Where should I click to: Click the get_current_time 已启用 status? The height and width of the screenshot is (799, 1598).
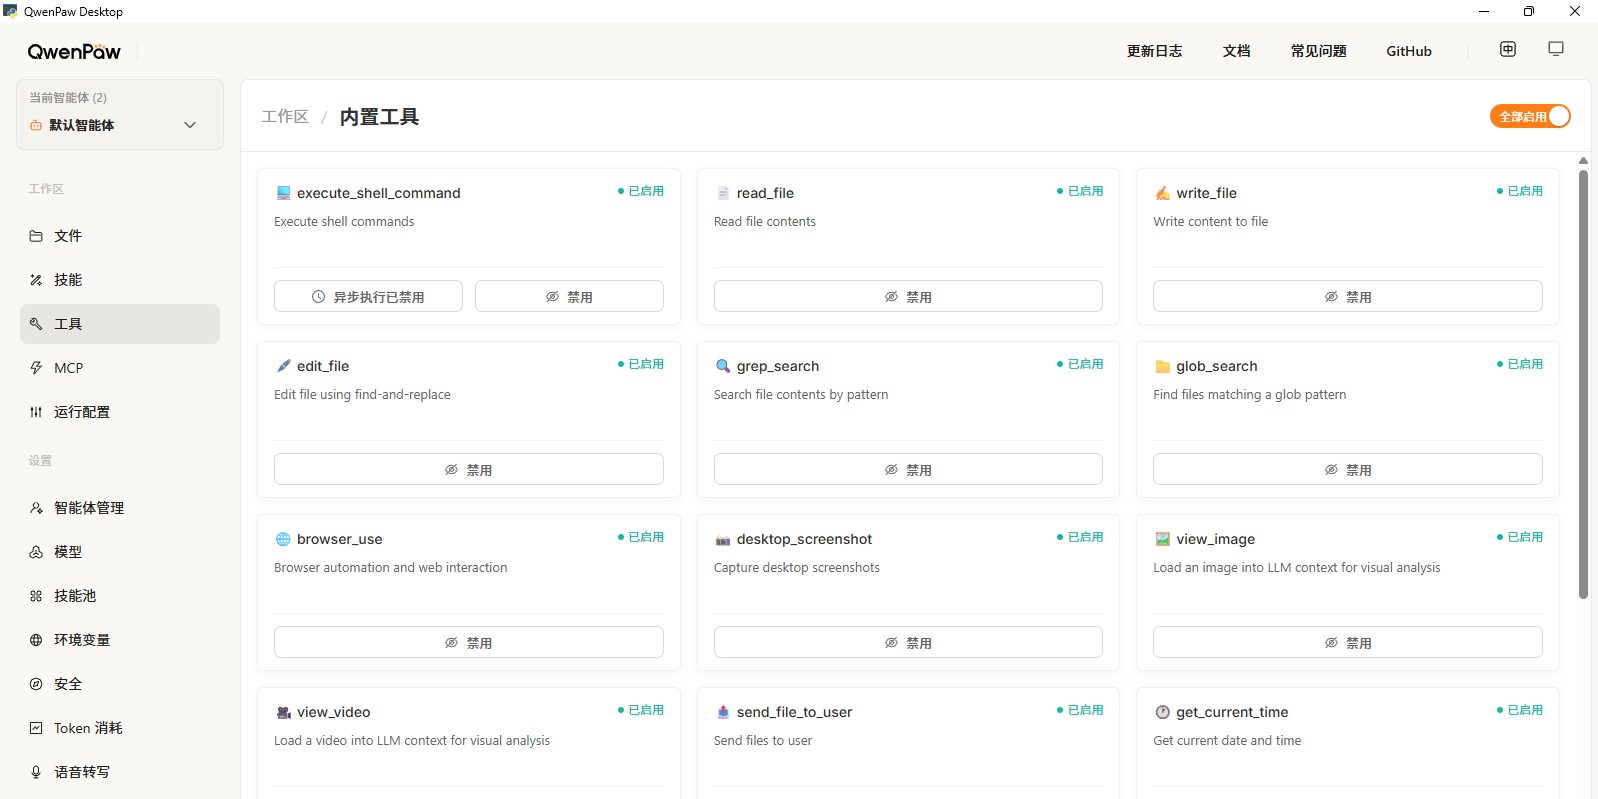tap(1520, 710)
